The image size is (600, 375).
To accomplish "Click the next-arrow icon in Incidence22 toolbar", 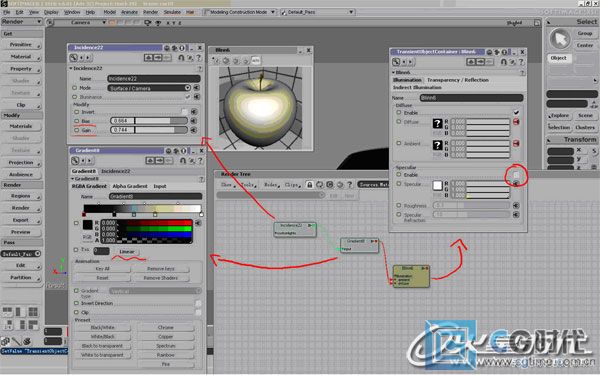I will click(88, 58).
